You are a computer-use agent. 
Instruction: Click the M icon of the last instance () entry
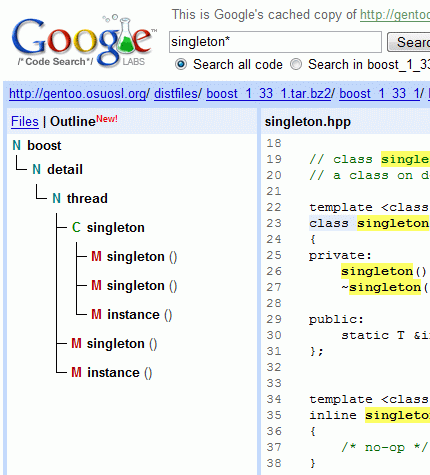[x=76, y=372]
